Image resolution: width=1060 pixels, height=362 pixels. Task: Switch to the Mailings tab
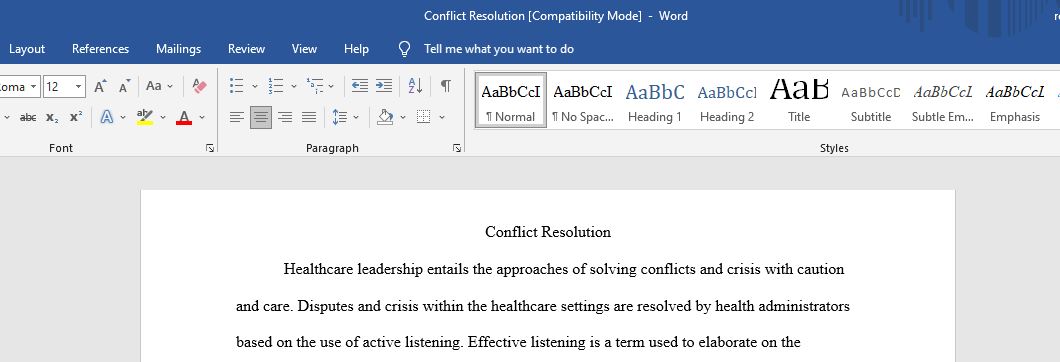178,49
